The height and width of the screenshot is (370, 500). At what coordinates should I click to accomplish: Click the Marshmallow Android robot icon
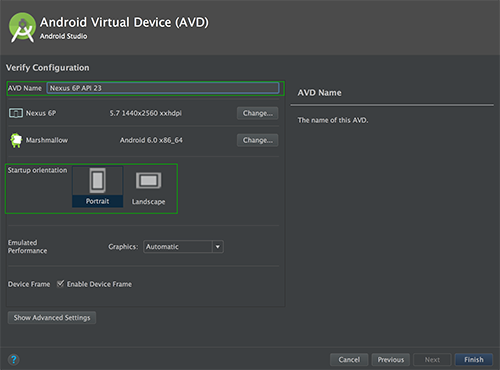(16, 140)
